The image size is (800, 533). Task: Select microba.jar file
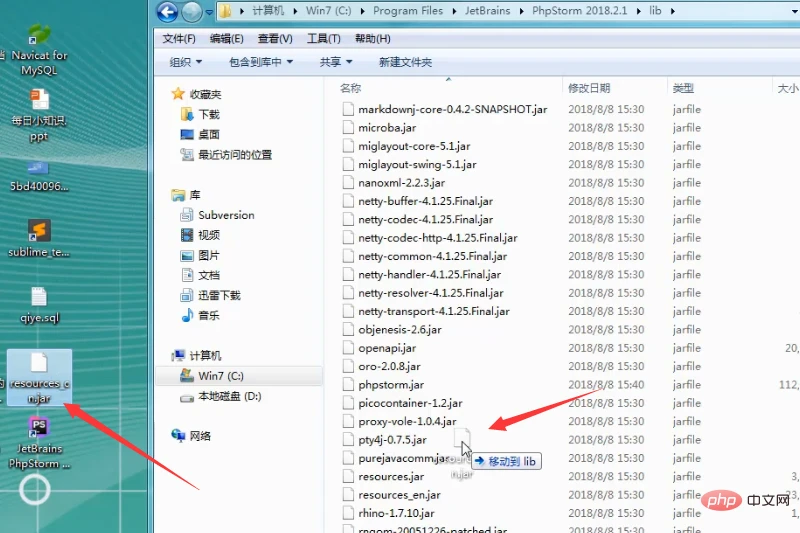[380, 128]
